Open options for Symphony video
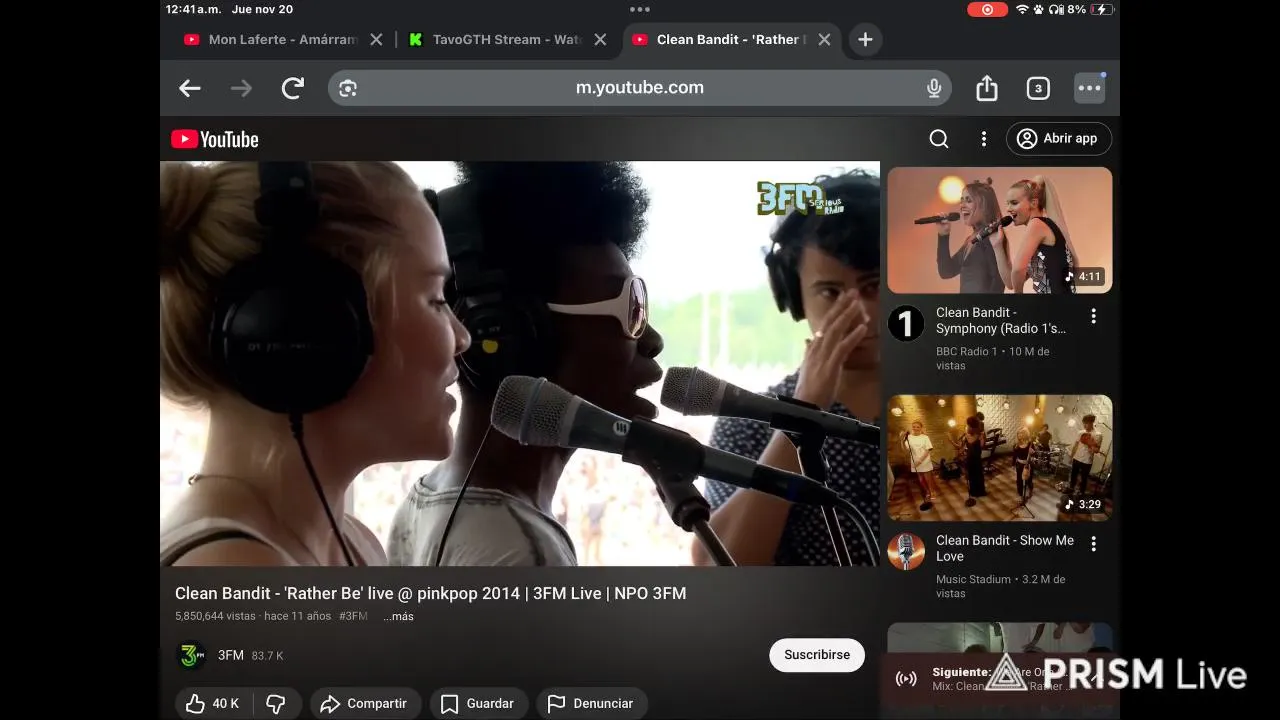Viewport: 1280px width, 720px height. (x=1093, y=316)
